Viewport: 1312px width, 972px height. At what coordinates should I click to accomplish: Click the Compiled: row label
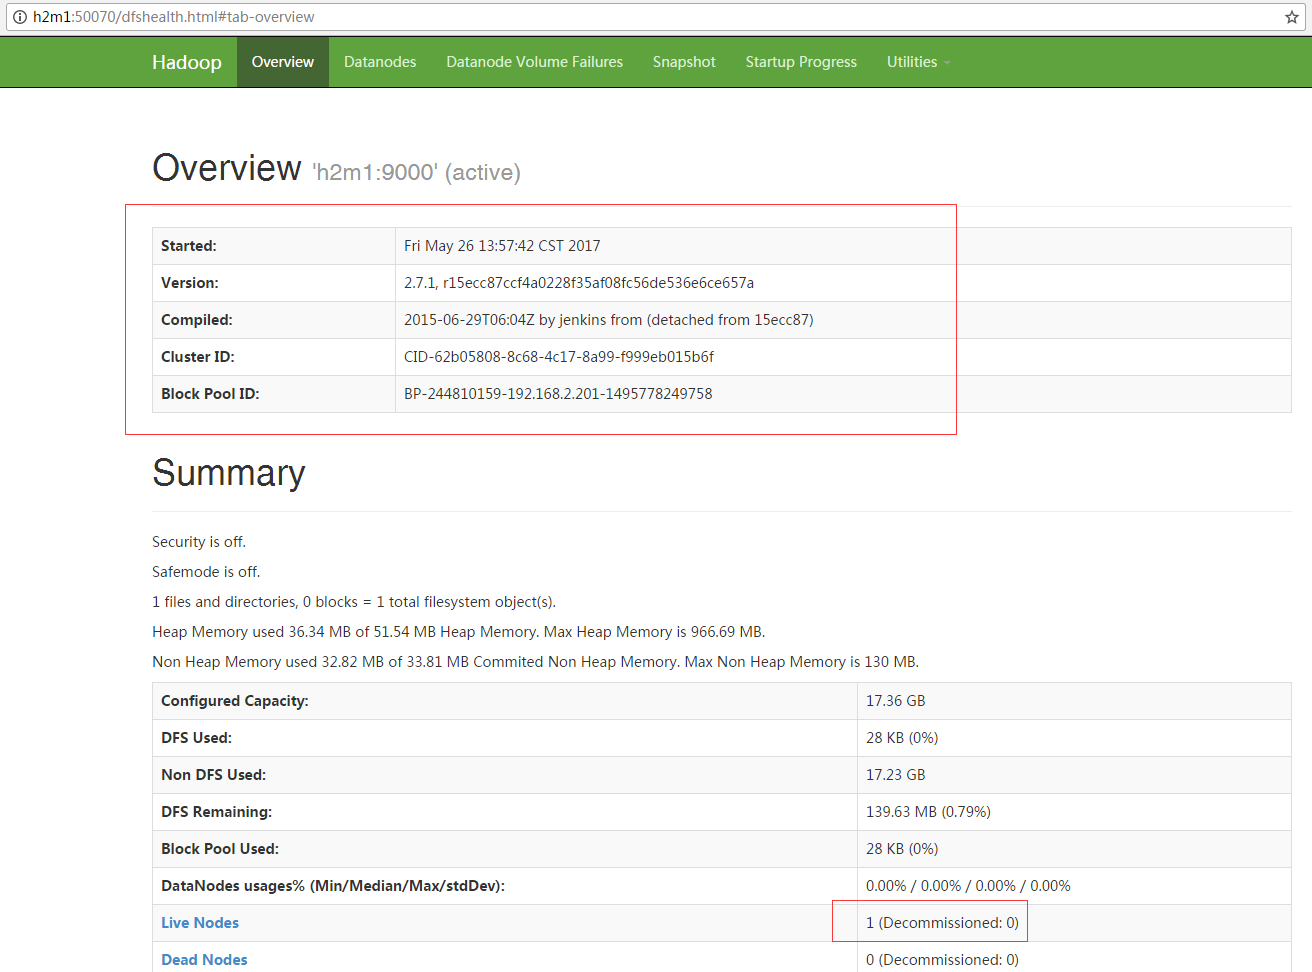[x=197, y=320]
